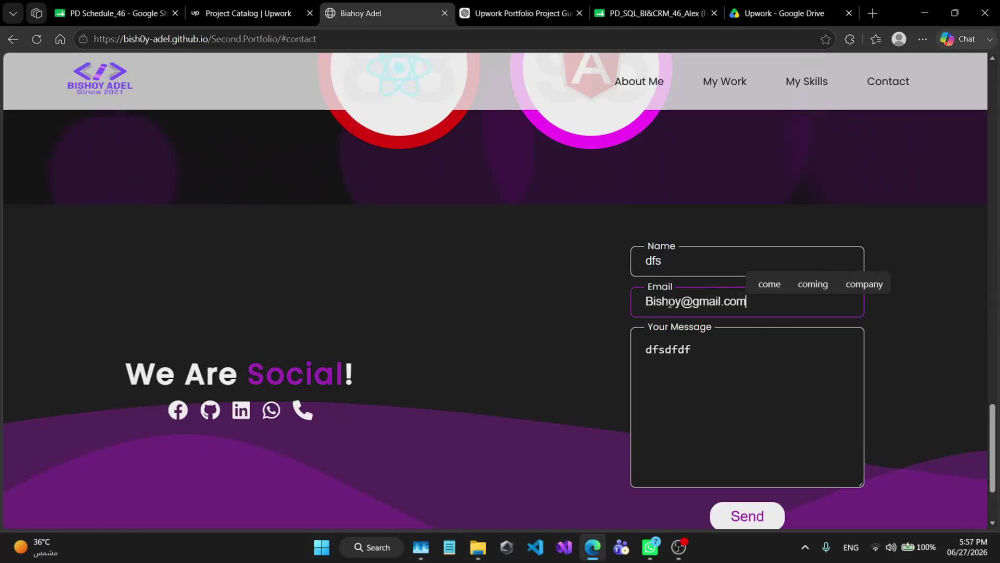
Task: Click the battery 100% indicator
Action: (x=918, y=547)
